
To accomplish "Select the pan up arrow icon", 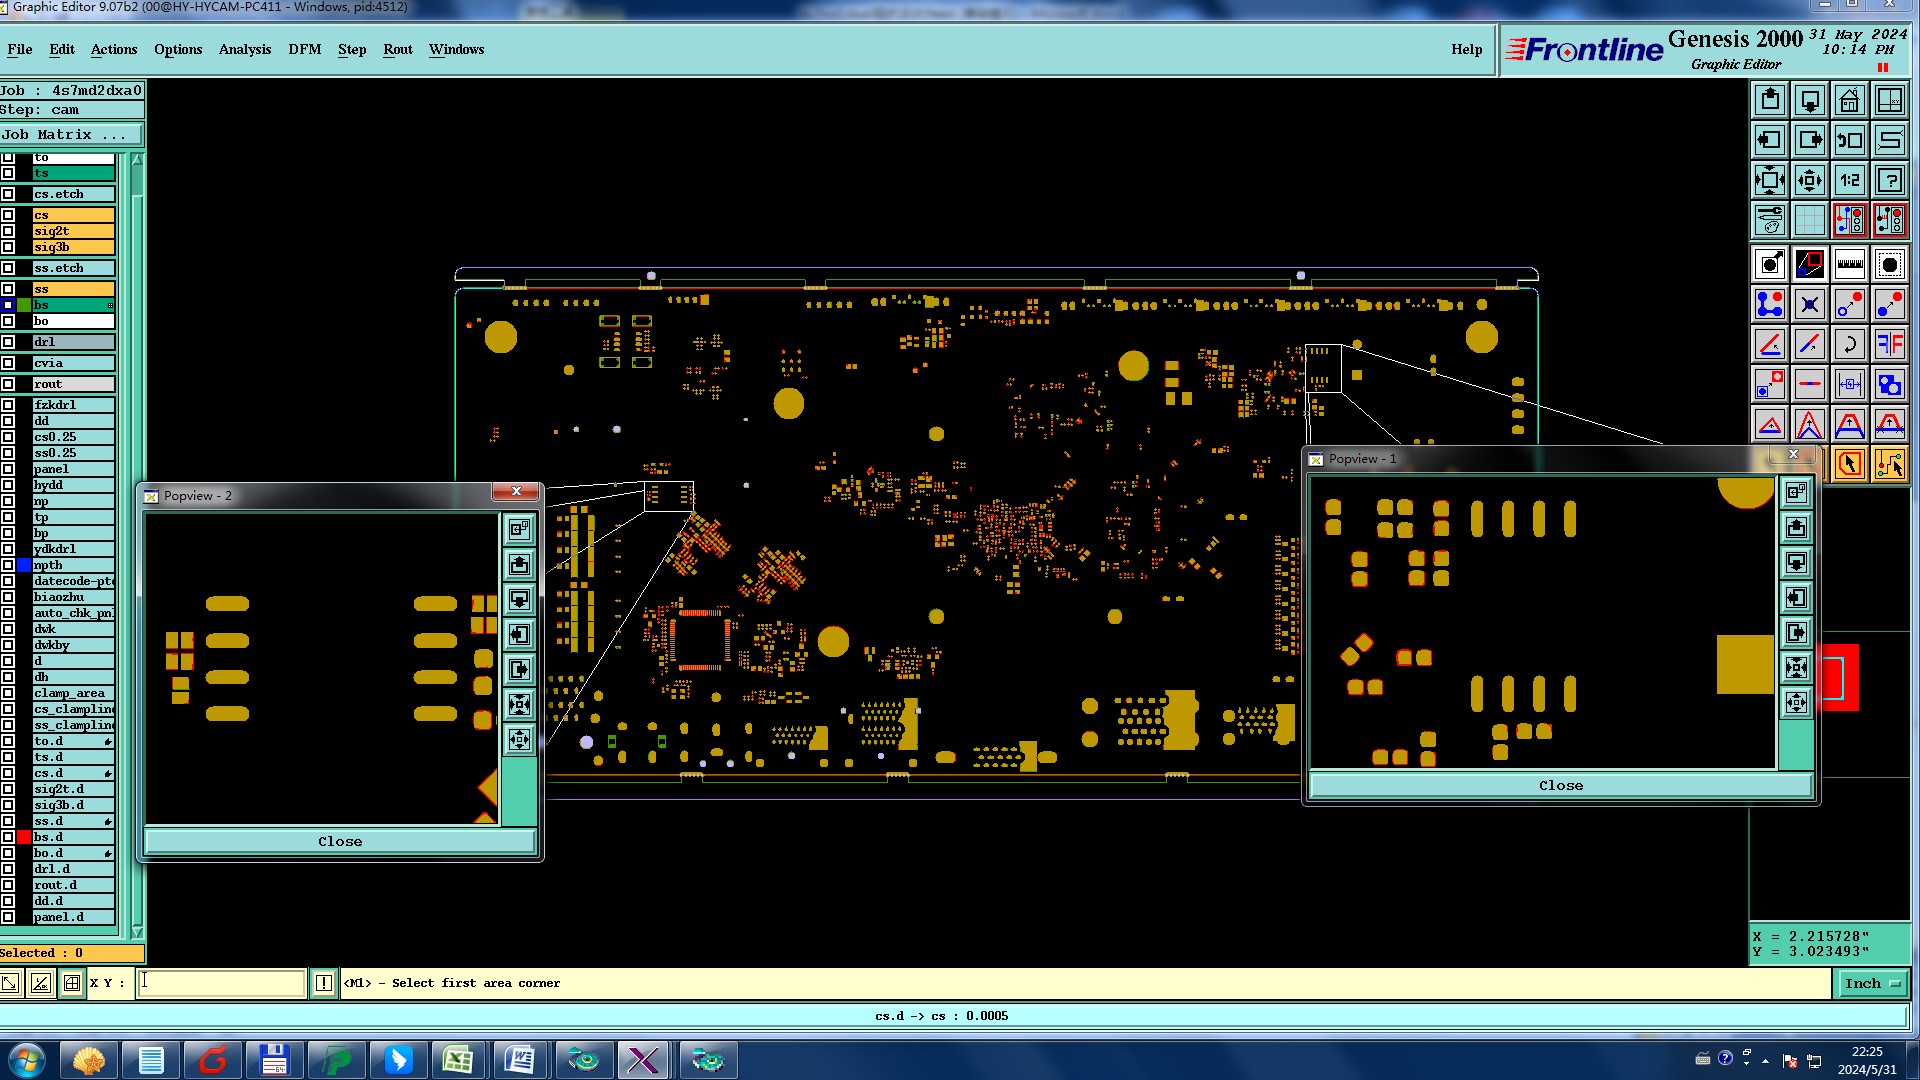I will [x=1769, y=100].
